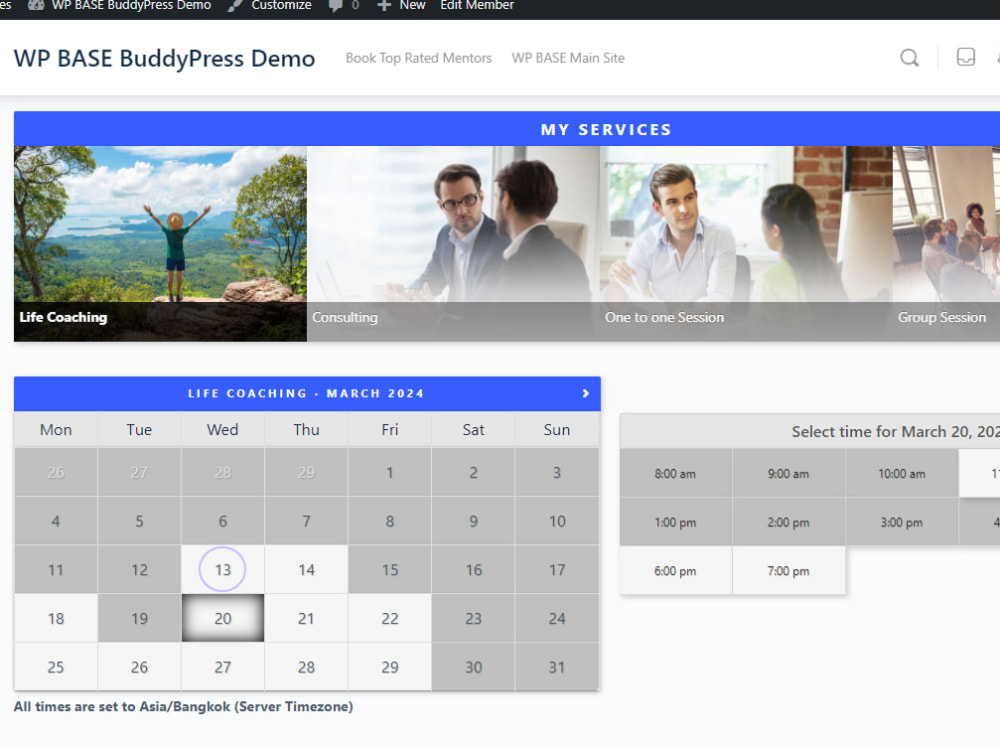Viewport: 1000px width, 750px height.
Task: Click the greyed March 19 cell
Action: (x=139, y=618)
